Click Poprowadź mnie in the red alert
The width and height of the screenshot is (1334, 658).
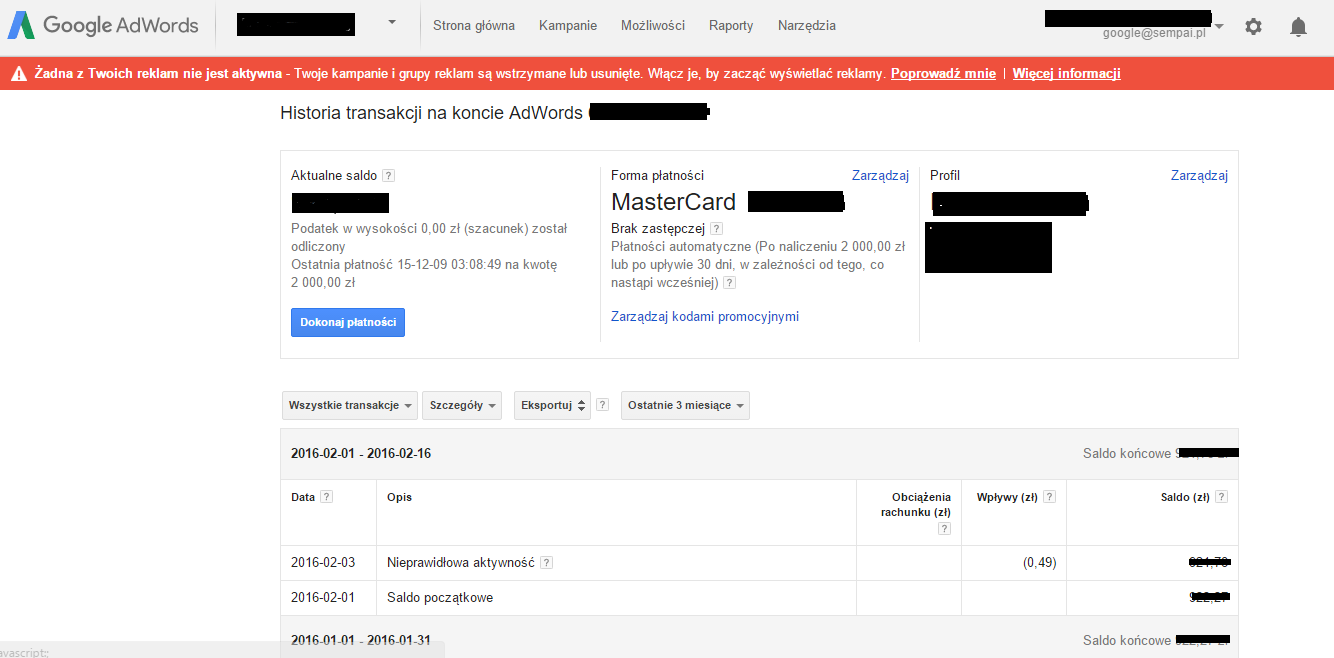click(x=943, y=73)
